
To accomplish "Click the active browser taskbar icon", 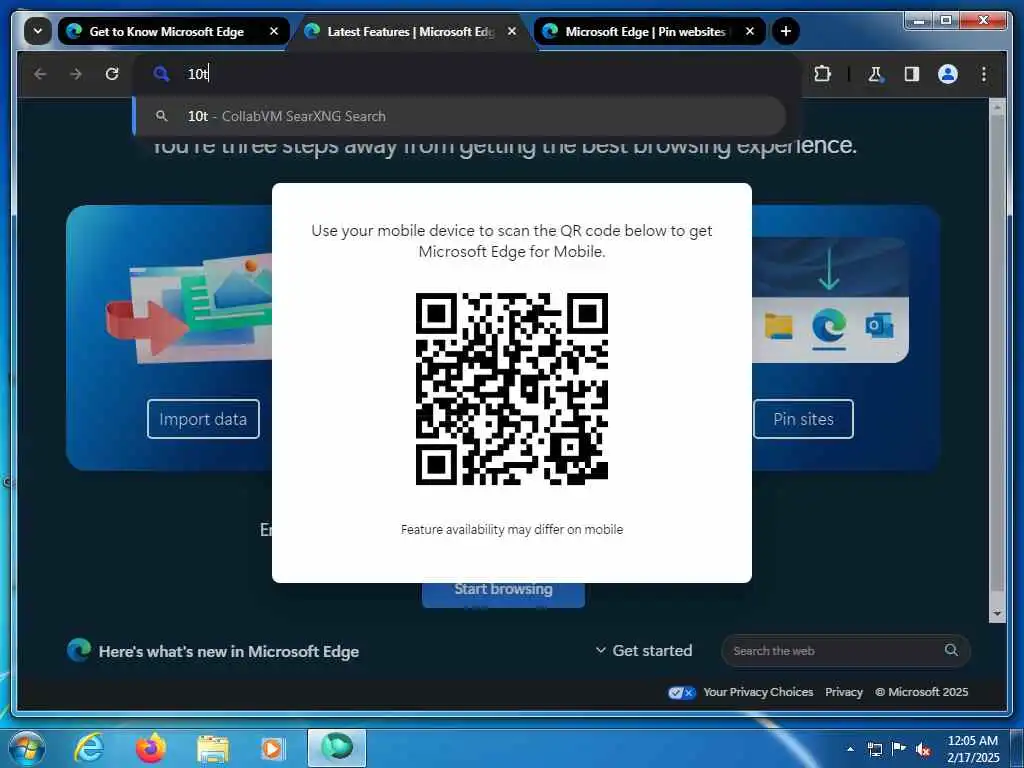I will [337, 748].
